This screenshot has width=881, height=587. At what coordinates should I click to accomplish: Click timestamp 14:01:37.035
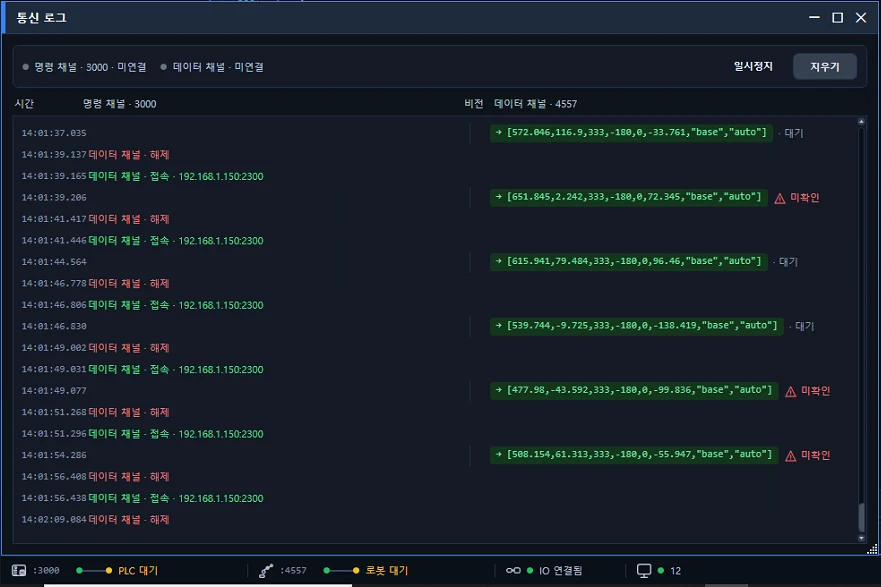click(54, 133)
